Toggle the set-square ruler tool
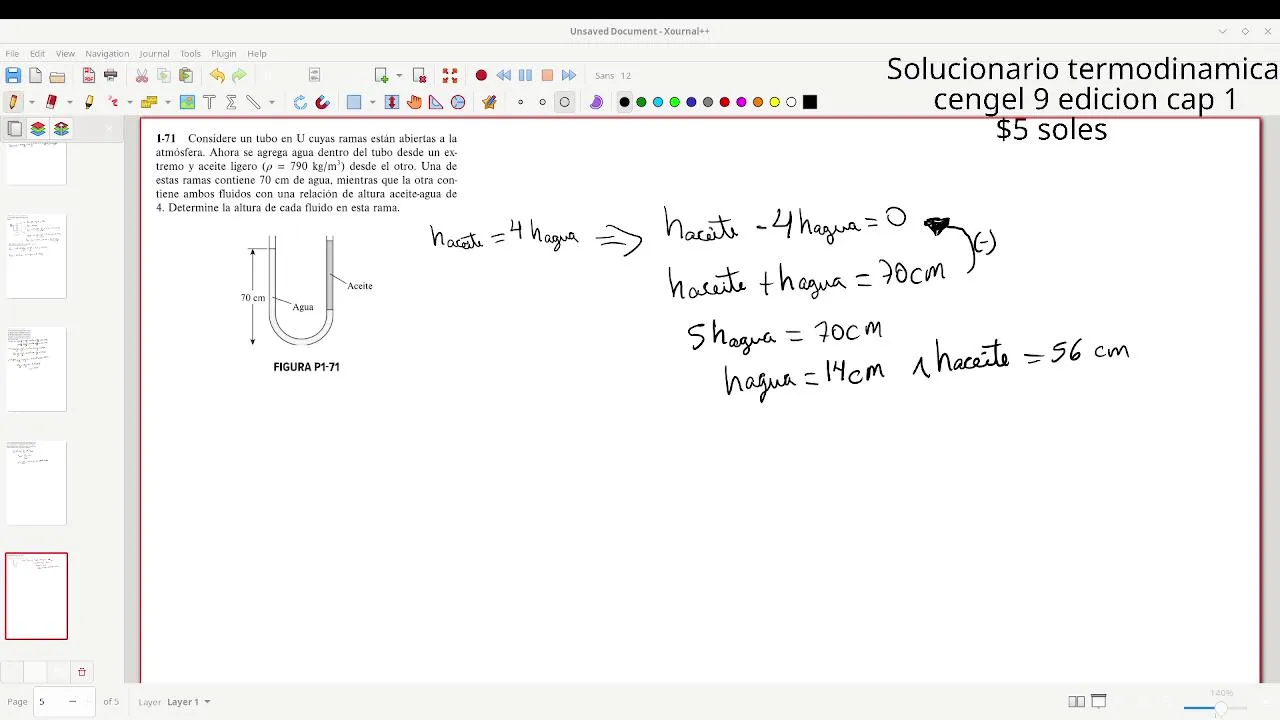The height and width of the screenshot is (720, 1280). (x=436, y=102)
